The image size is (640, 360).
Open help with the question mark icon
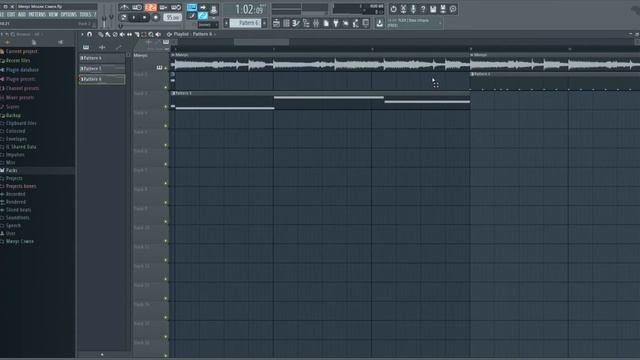coord(423,9)
